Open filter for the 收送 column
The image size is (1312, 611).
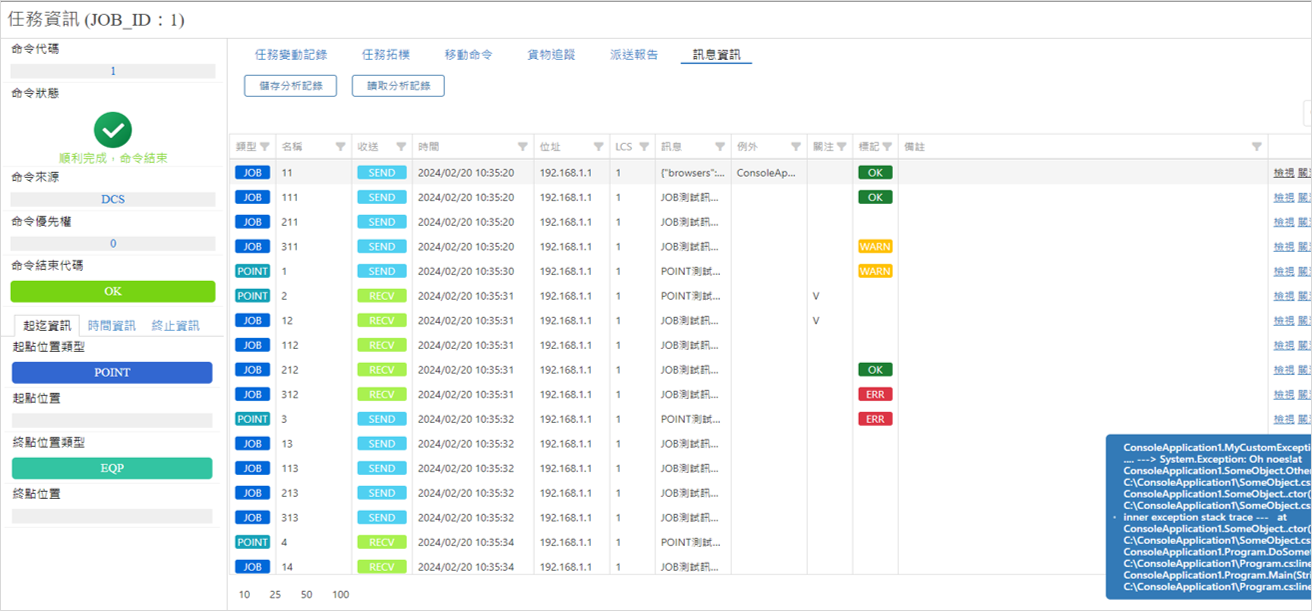click(401, 147)
